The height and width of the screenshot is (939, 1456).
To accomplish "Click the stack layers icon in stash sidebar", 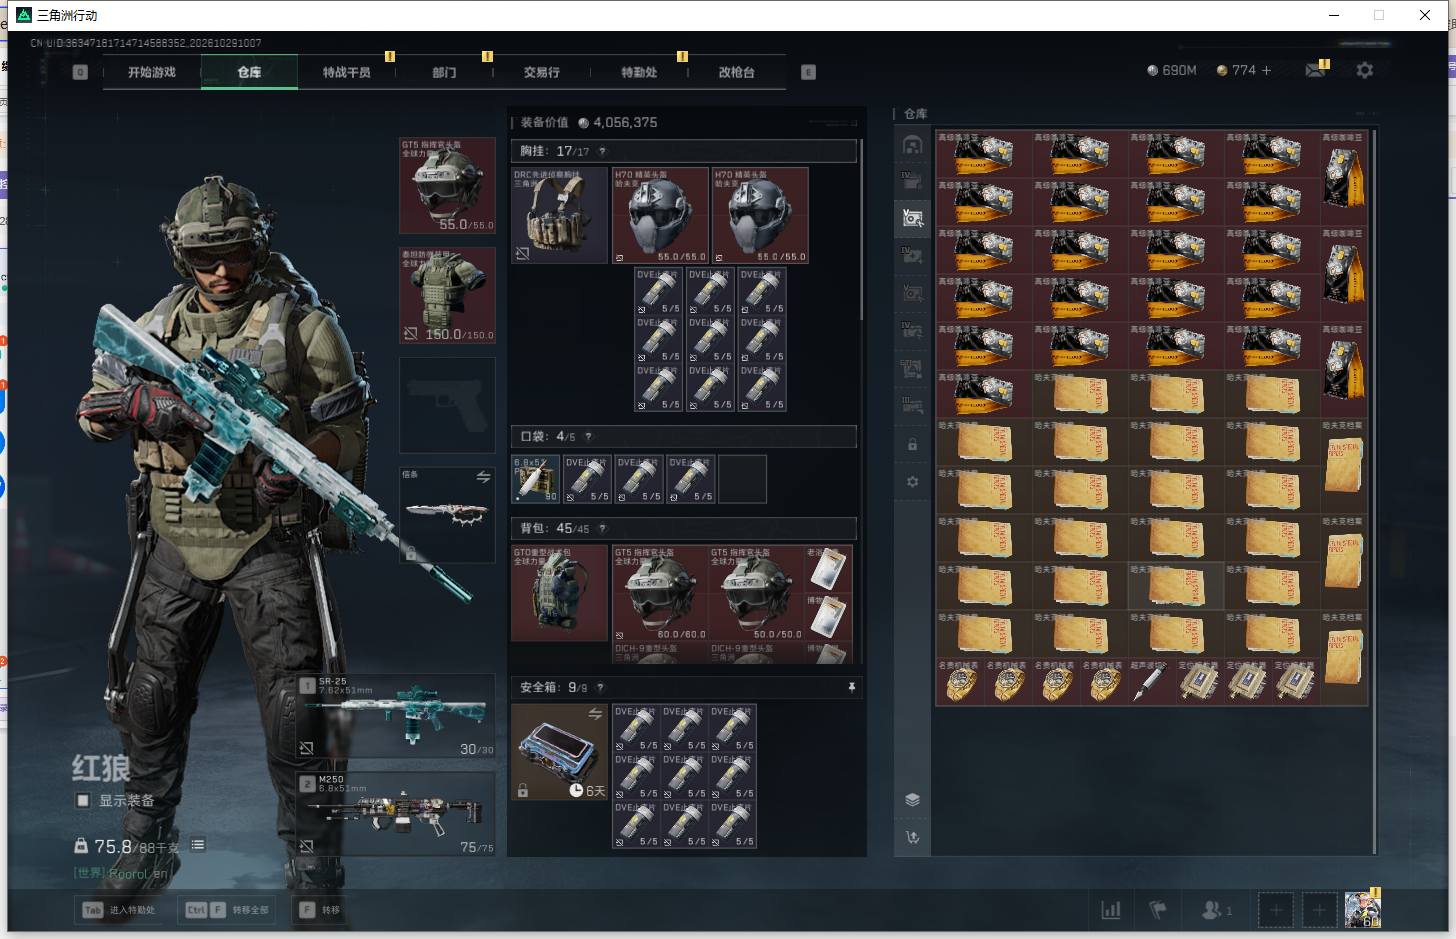I will click(912, 799).
